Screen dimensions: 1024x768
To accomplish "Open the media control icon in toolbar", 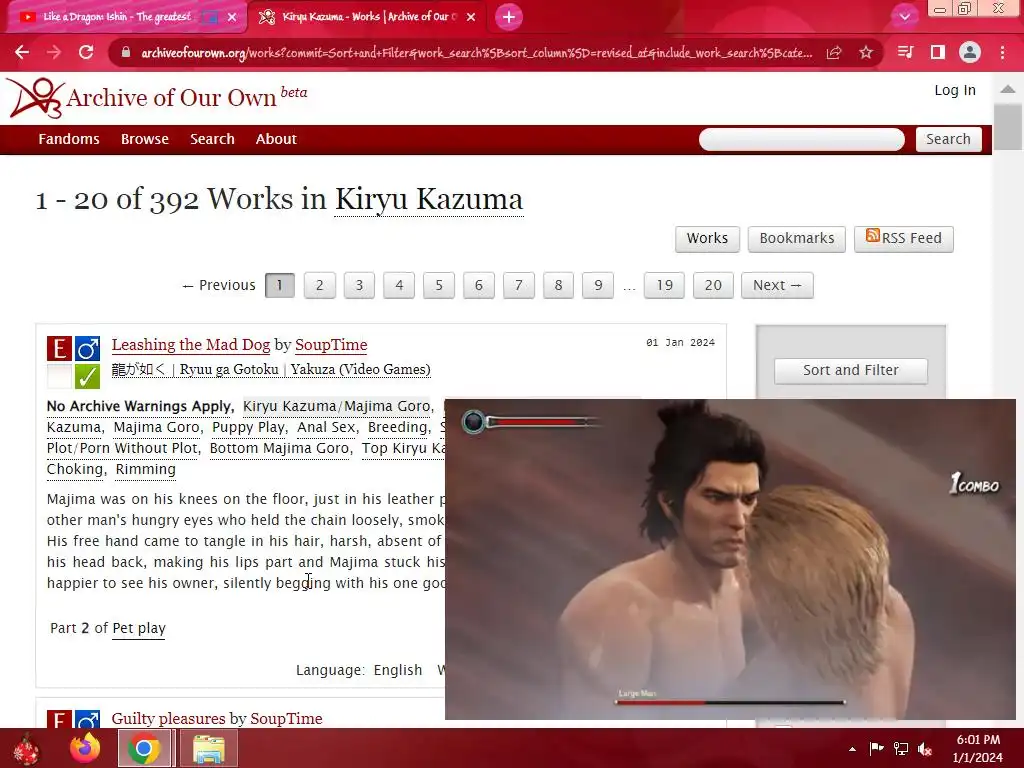I will click(x=905, y=52).
